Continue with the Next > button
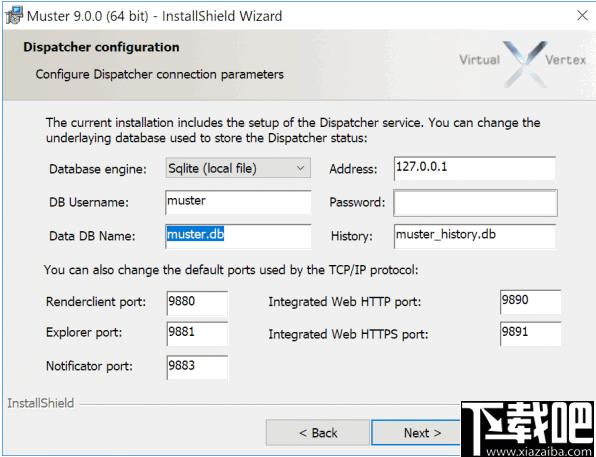Viewport: 596px width, 457px height. (x=416, y=433)
